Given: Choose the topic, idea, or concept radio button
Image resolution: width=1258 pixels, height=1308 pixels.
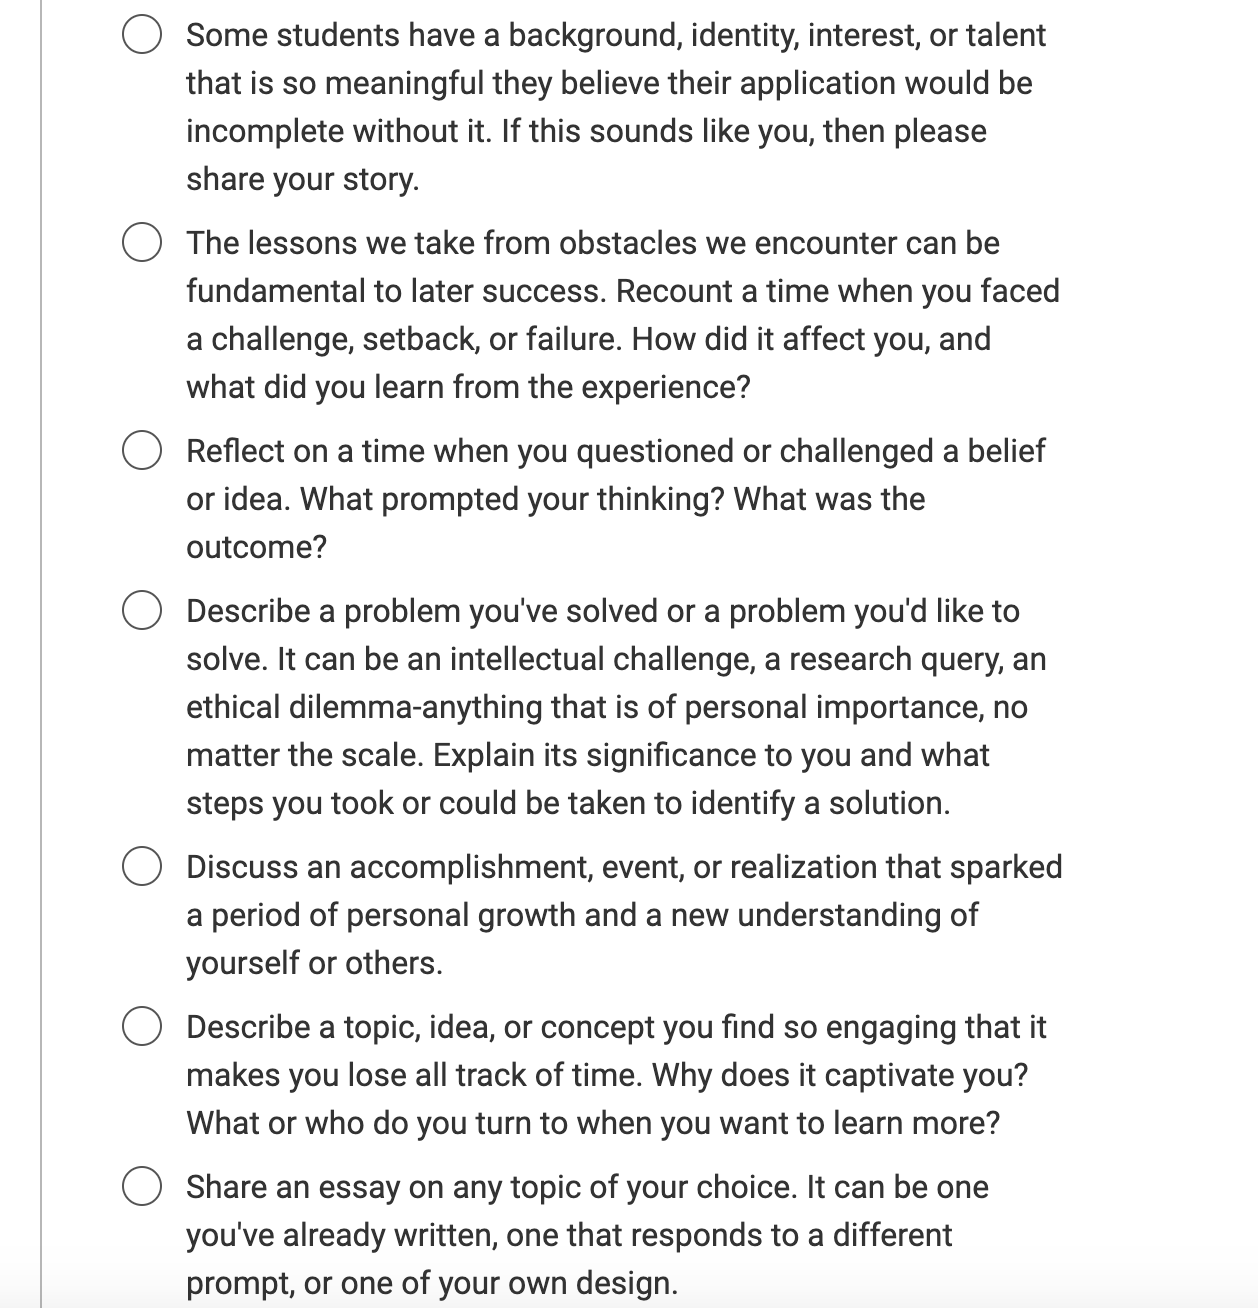Looking at the screenshot, I should click(142, 1027).
